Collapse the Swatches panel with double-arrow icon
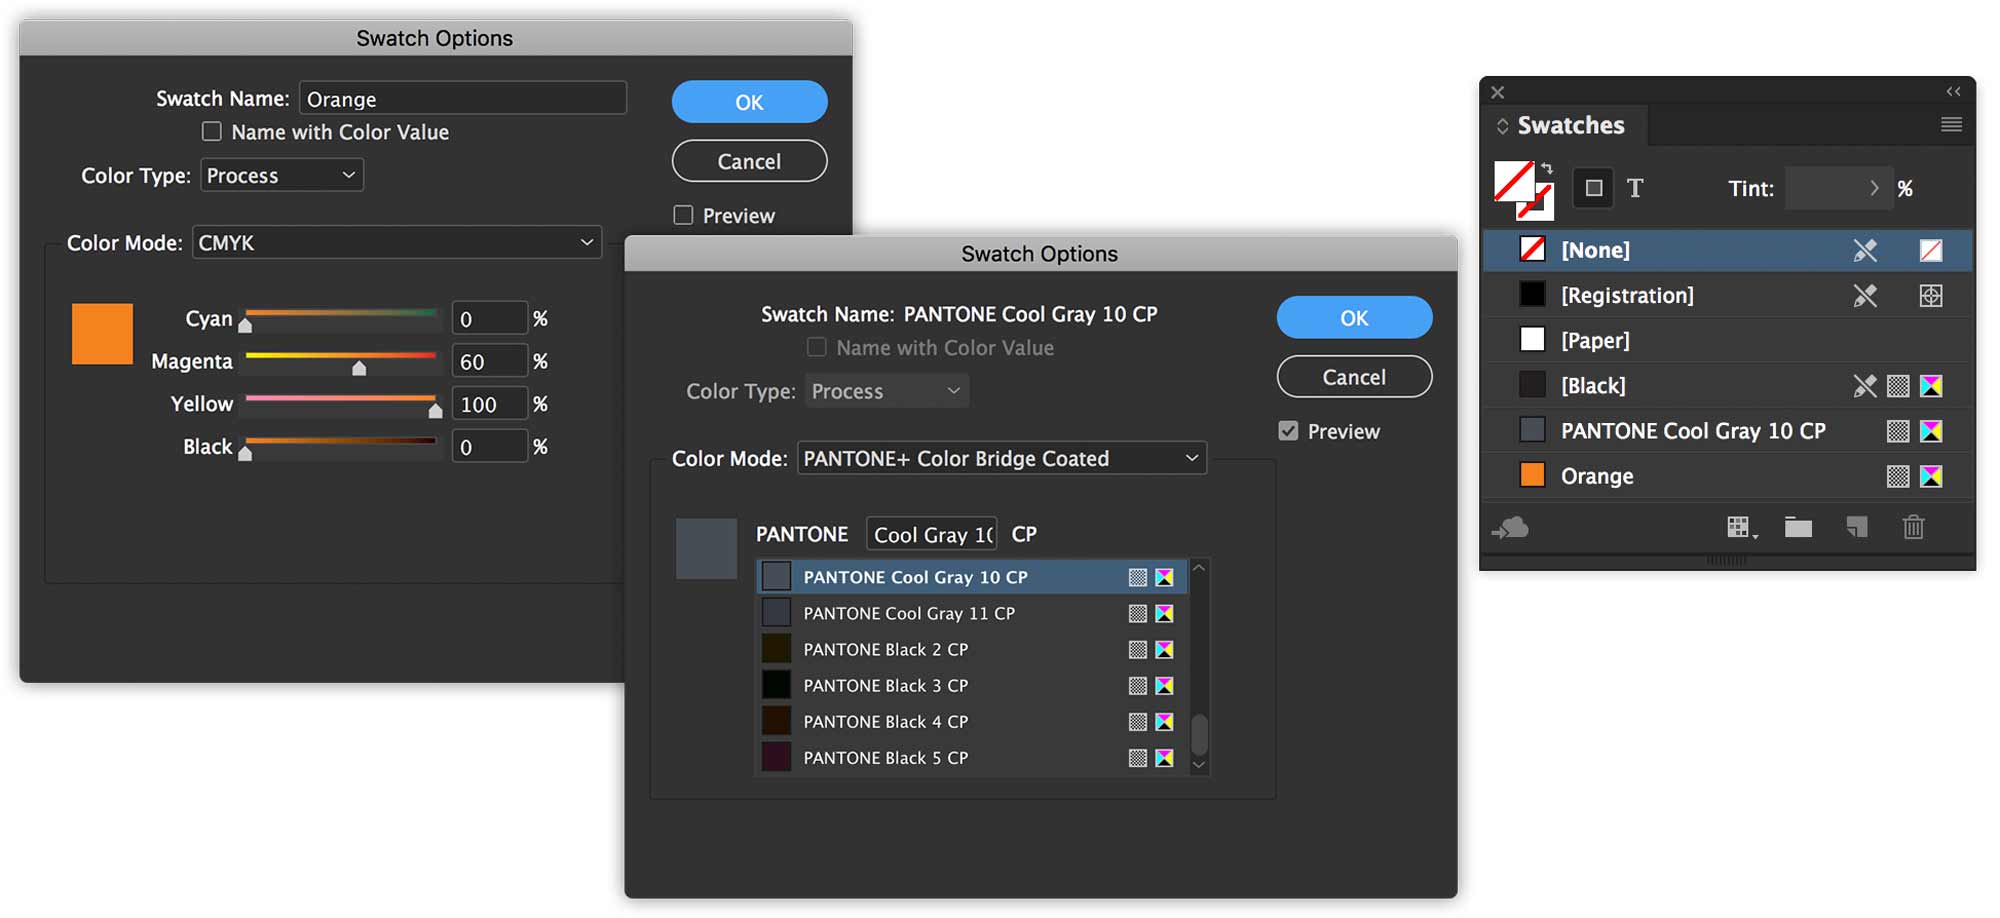Viewport: 2000px width, 918px height. coord(1953,91)
